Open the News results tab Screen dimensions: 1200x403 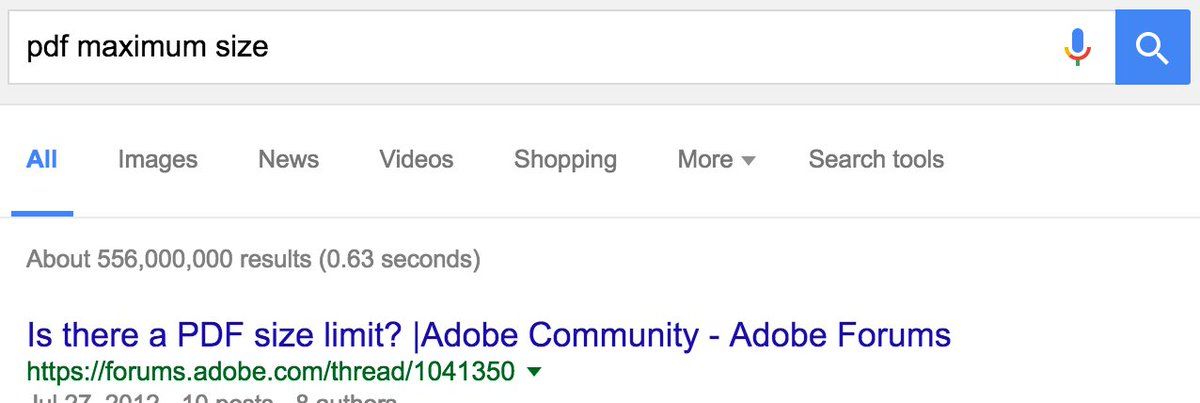(x=288, y=159)
